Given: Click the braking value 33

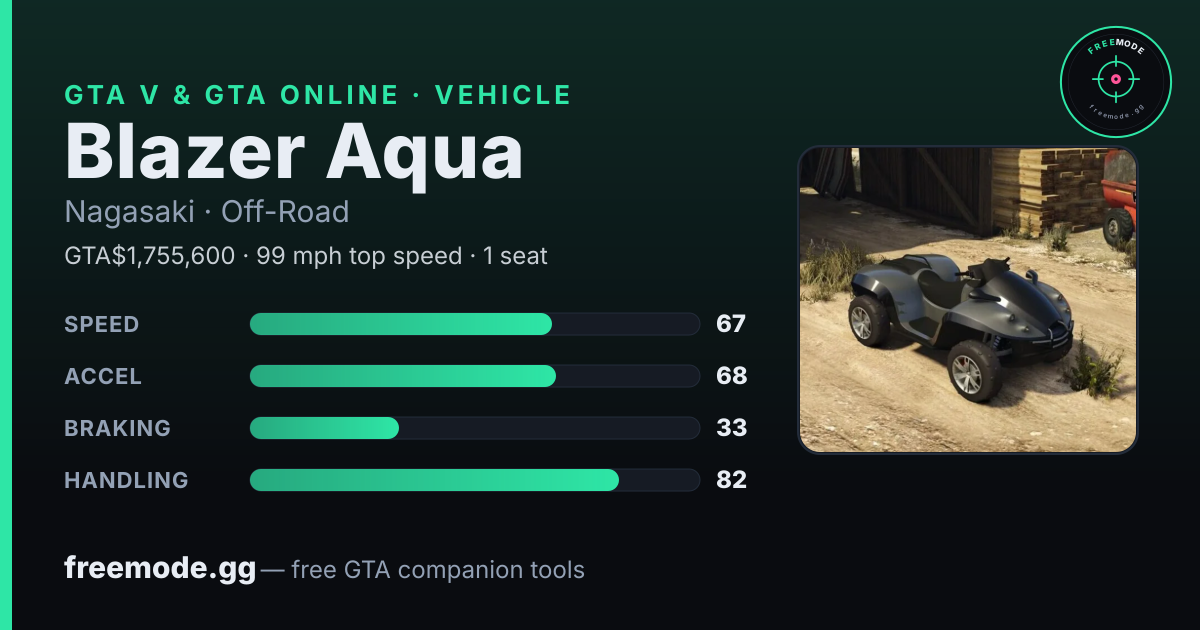Looking at the screenshot, I should (x=732, y=428).
